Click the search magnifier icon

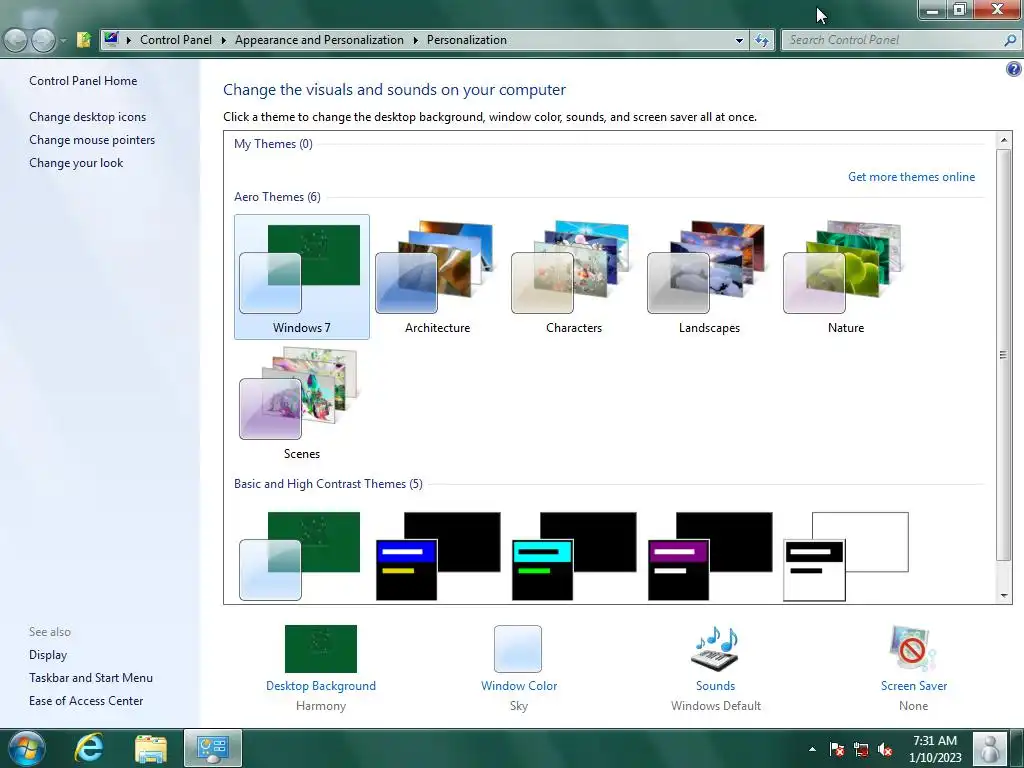[1010, 40]
